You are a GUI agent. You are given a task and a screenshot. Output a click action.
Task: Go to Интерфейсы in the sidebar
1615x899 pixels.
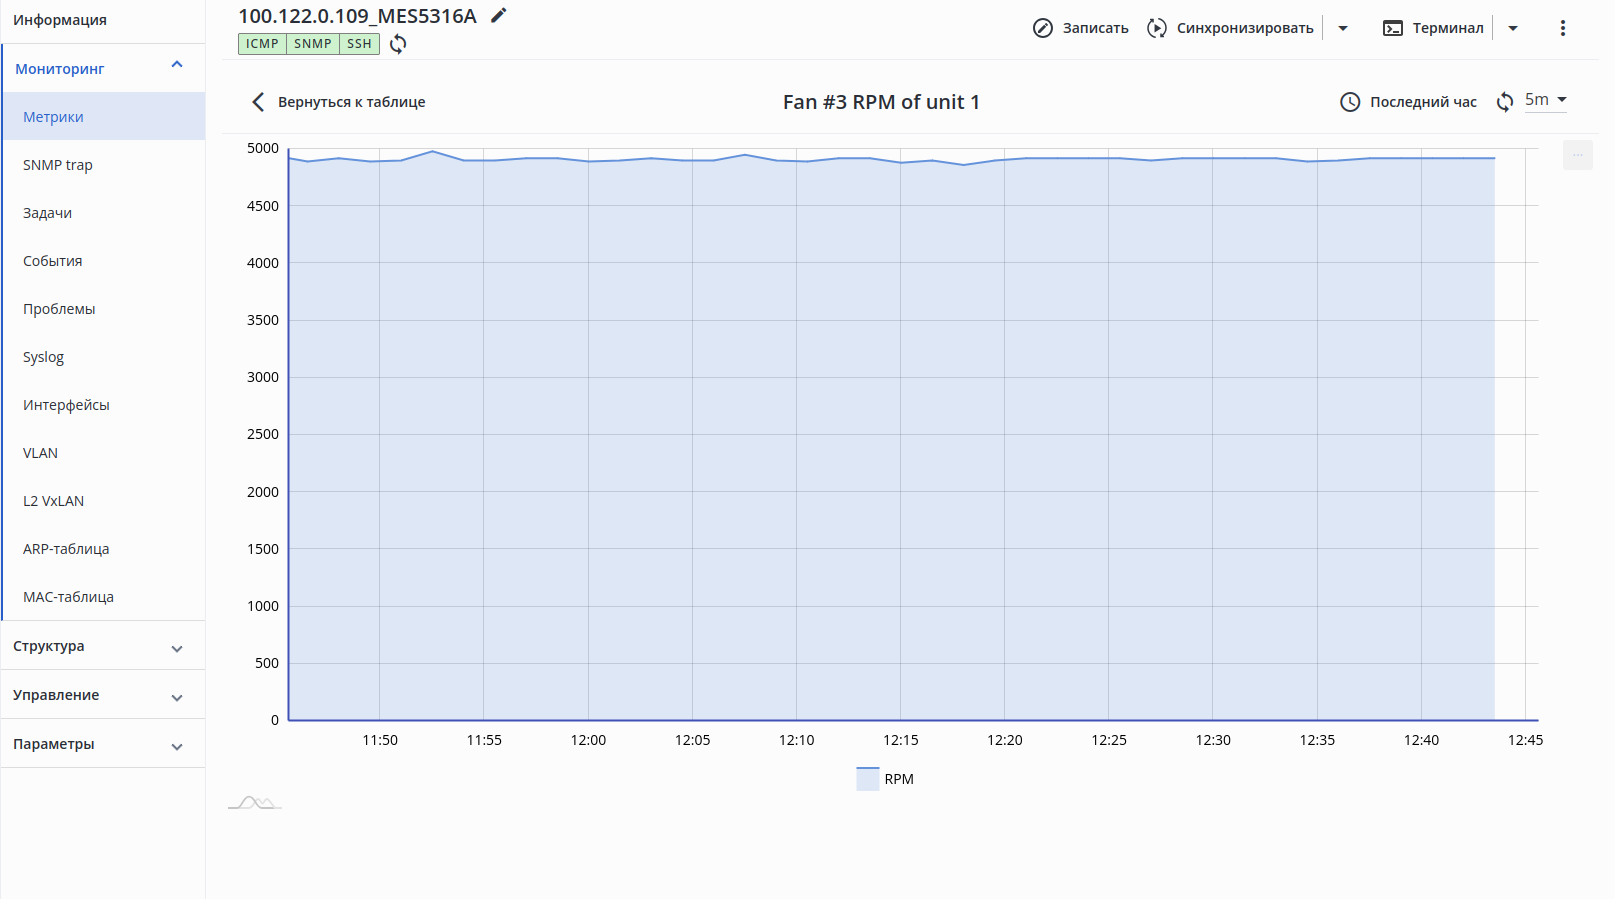[x=66, y=405]
